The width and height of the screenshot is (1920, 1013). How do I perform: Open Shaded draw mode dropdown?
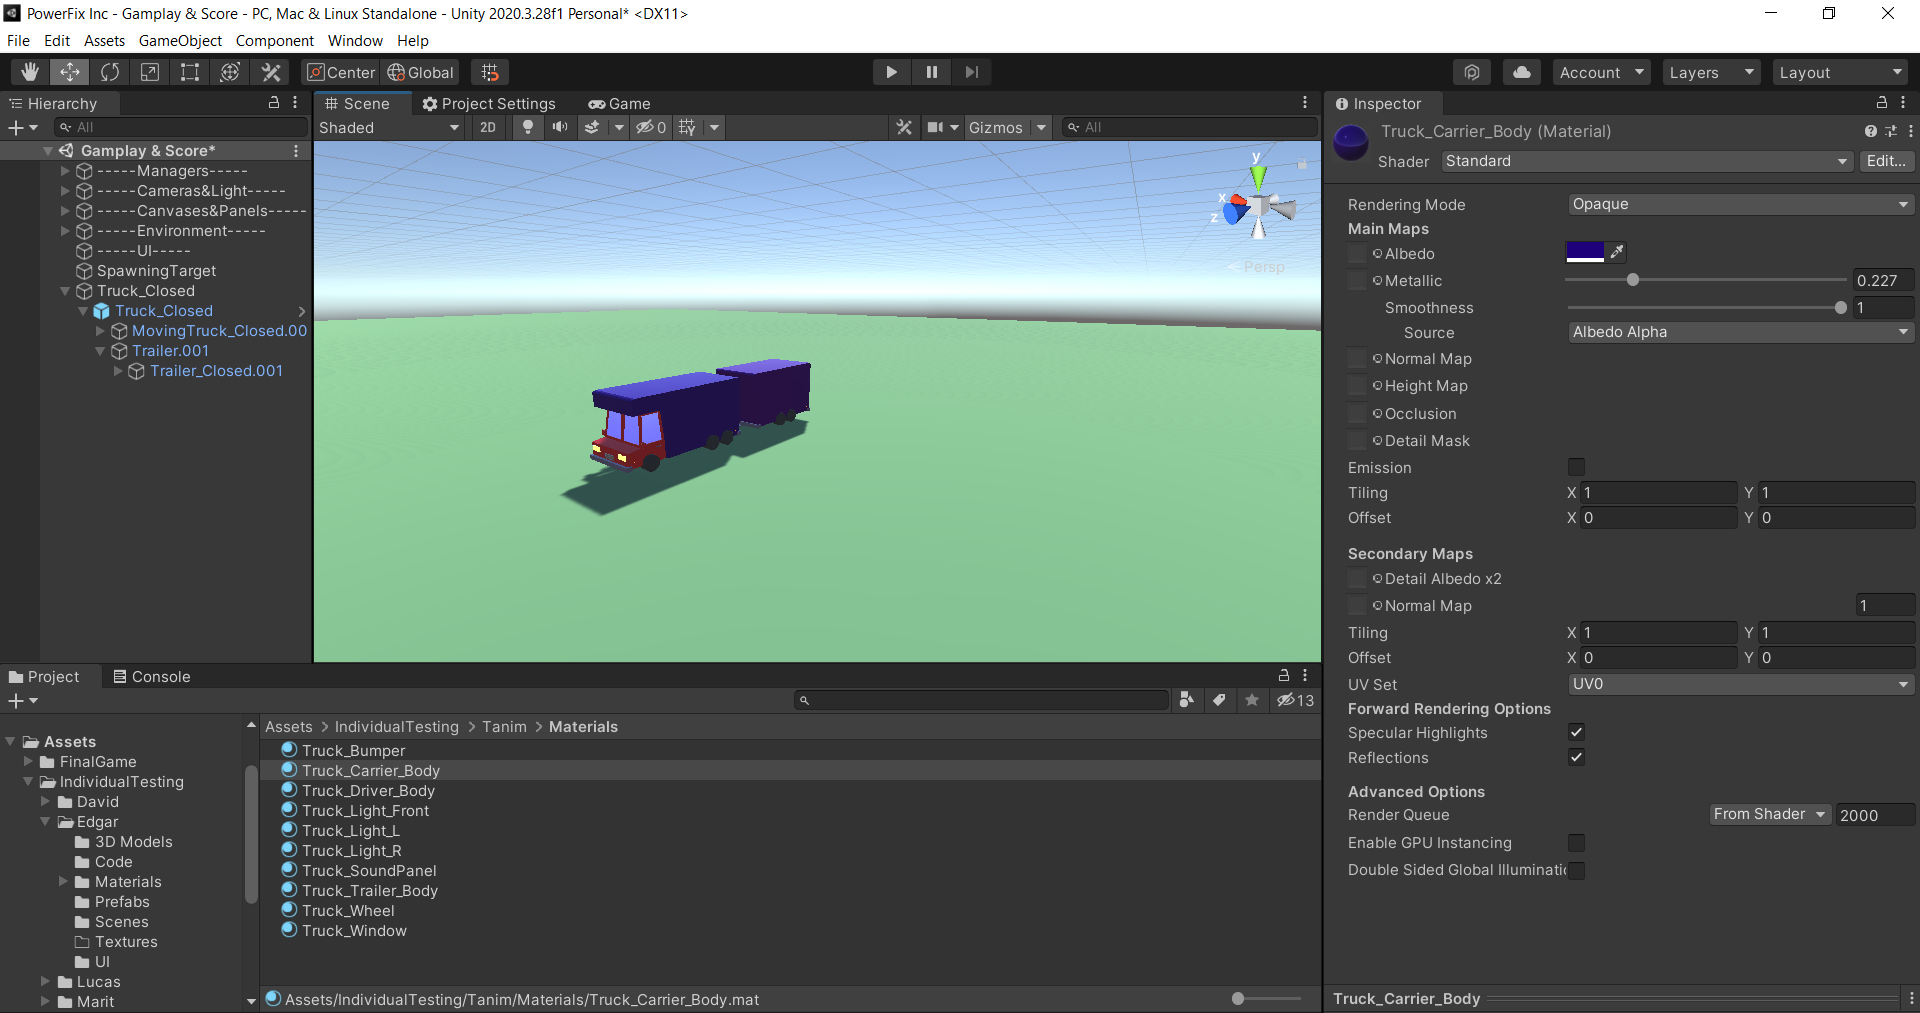(389, 127)
